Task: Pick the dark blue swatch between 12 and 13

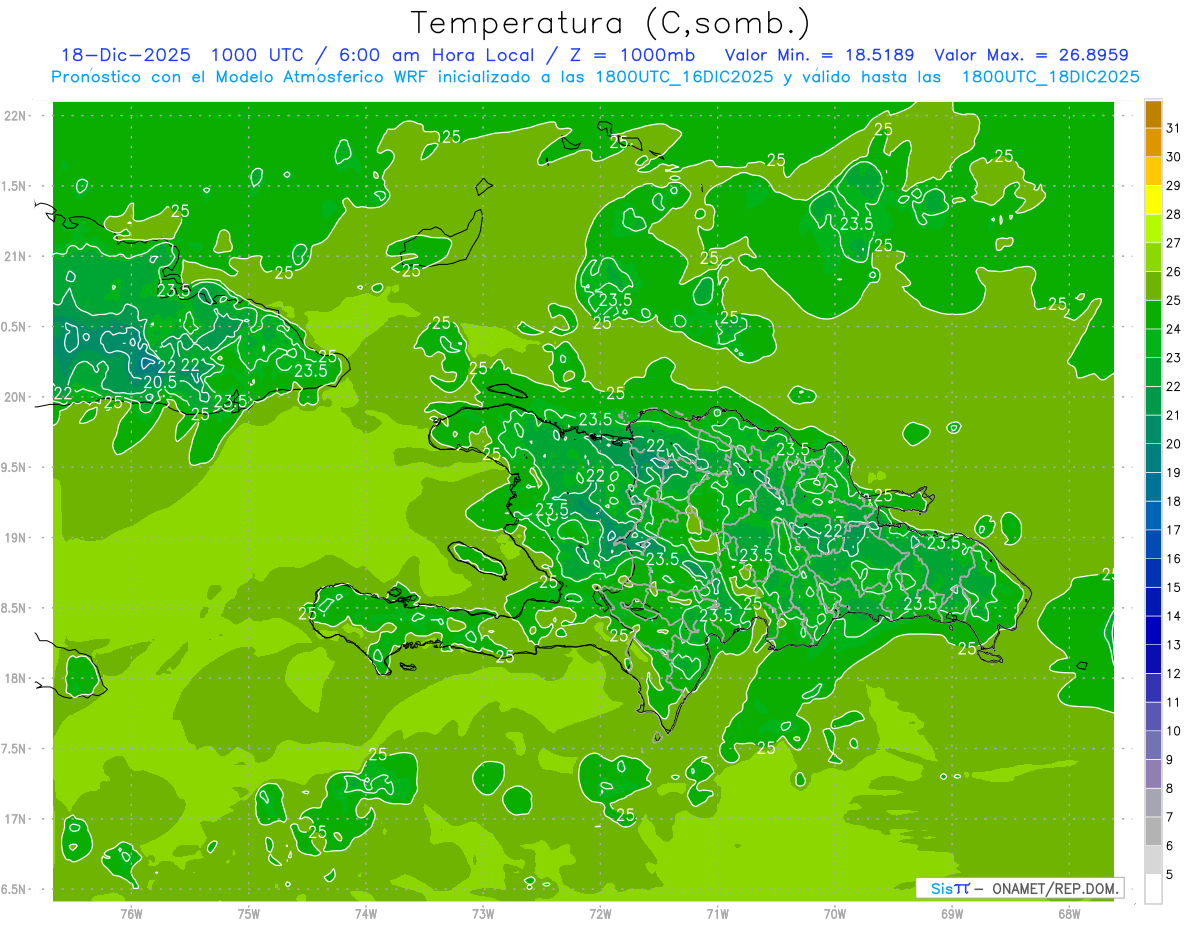Action: pos(1153,659)
